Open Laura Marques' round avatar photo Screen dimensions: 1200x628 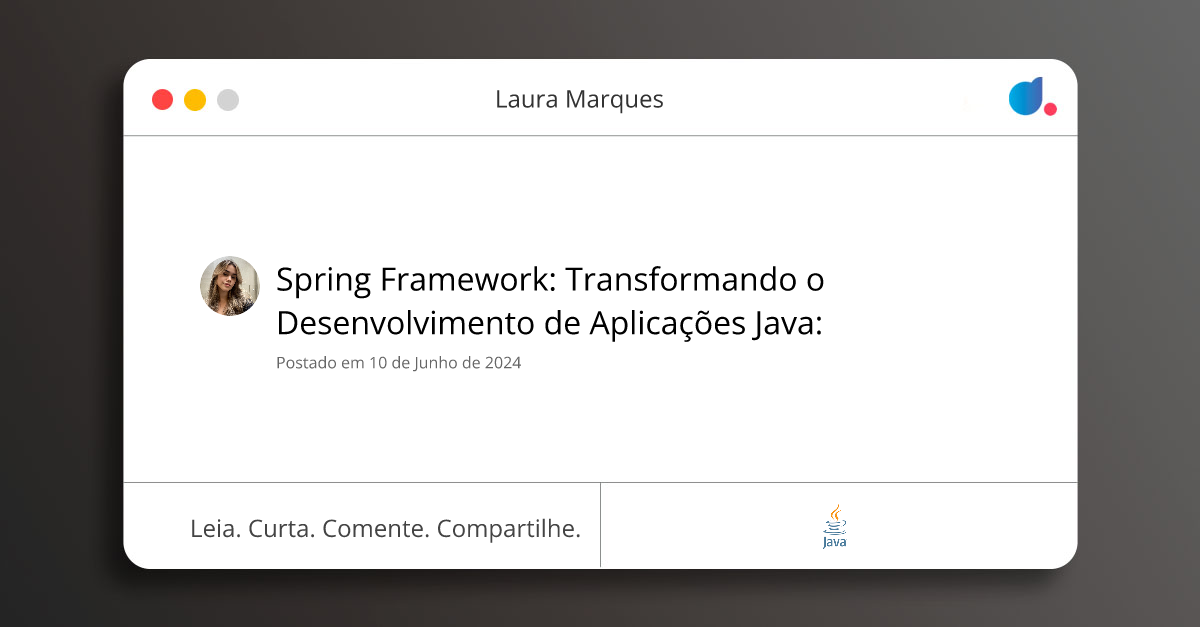click(x=230, y=286)
